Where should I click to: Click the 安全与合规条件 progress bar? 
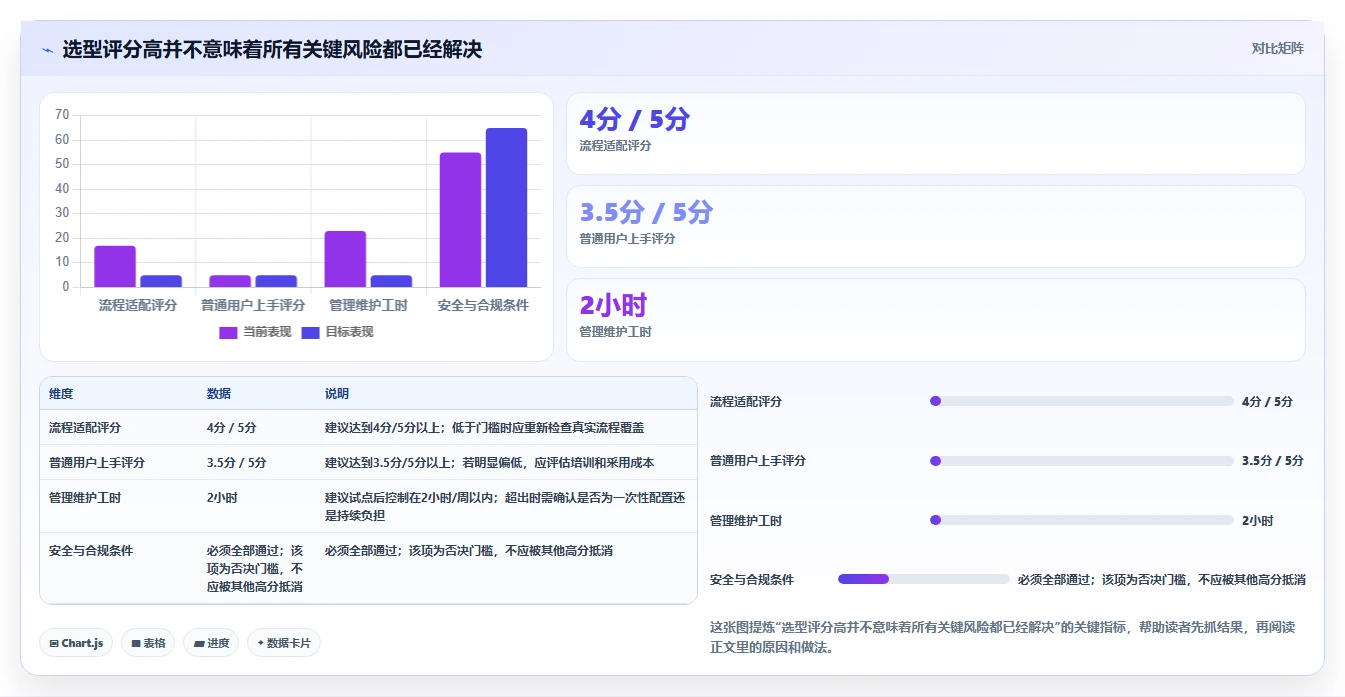(923, 579)
